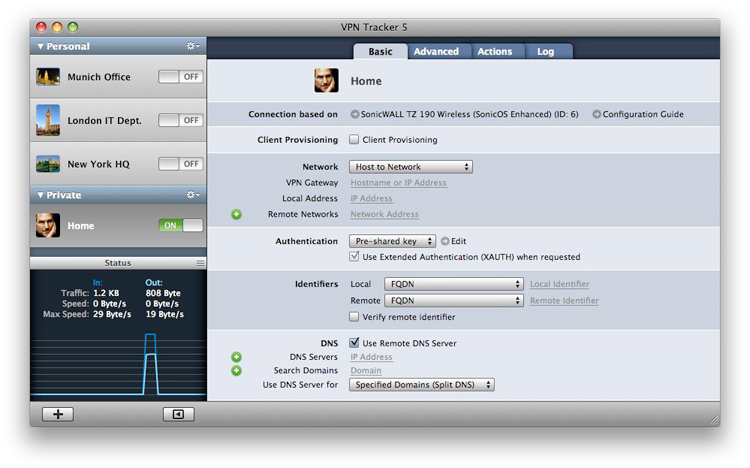
Task: Switch to the Basic tab
Action: coord(380,51)
